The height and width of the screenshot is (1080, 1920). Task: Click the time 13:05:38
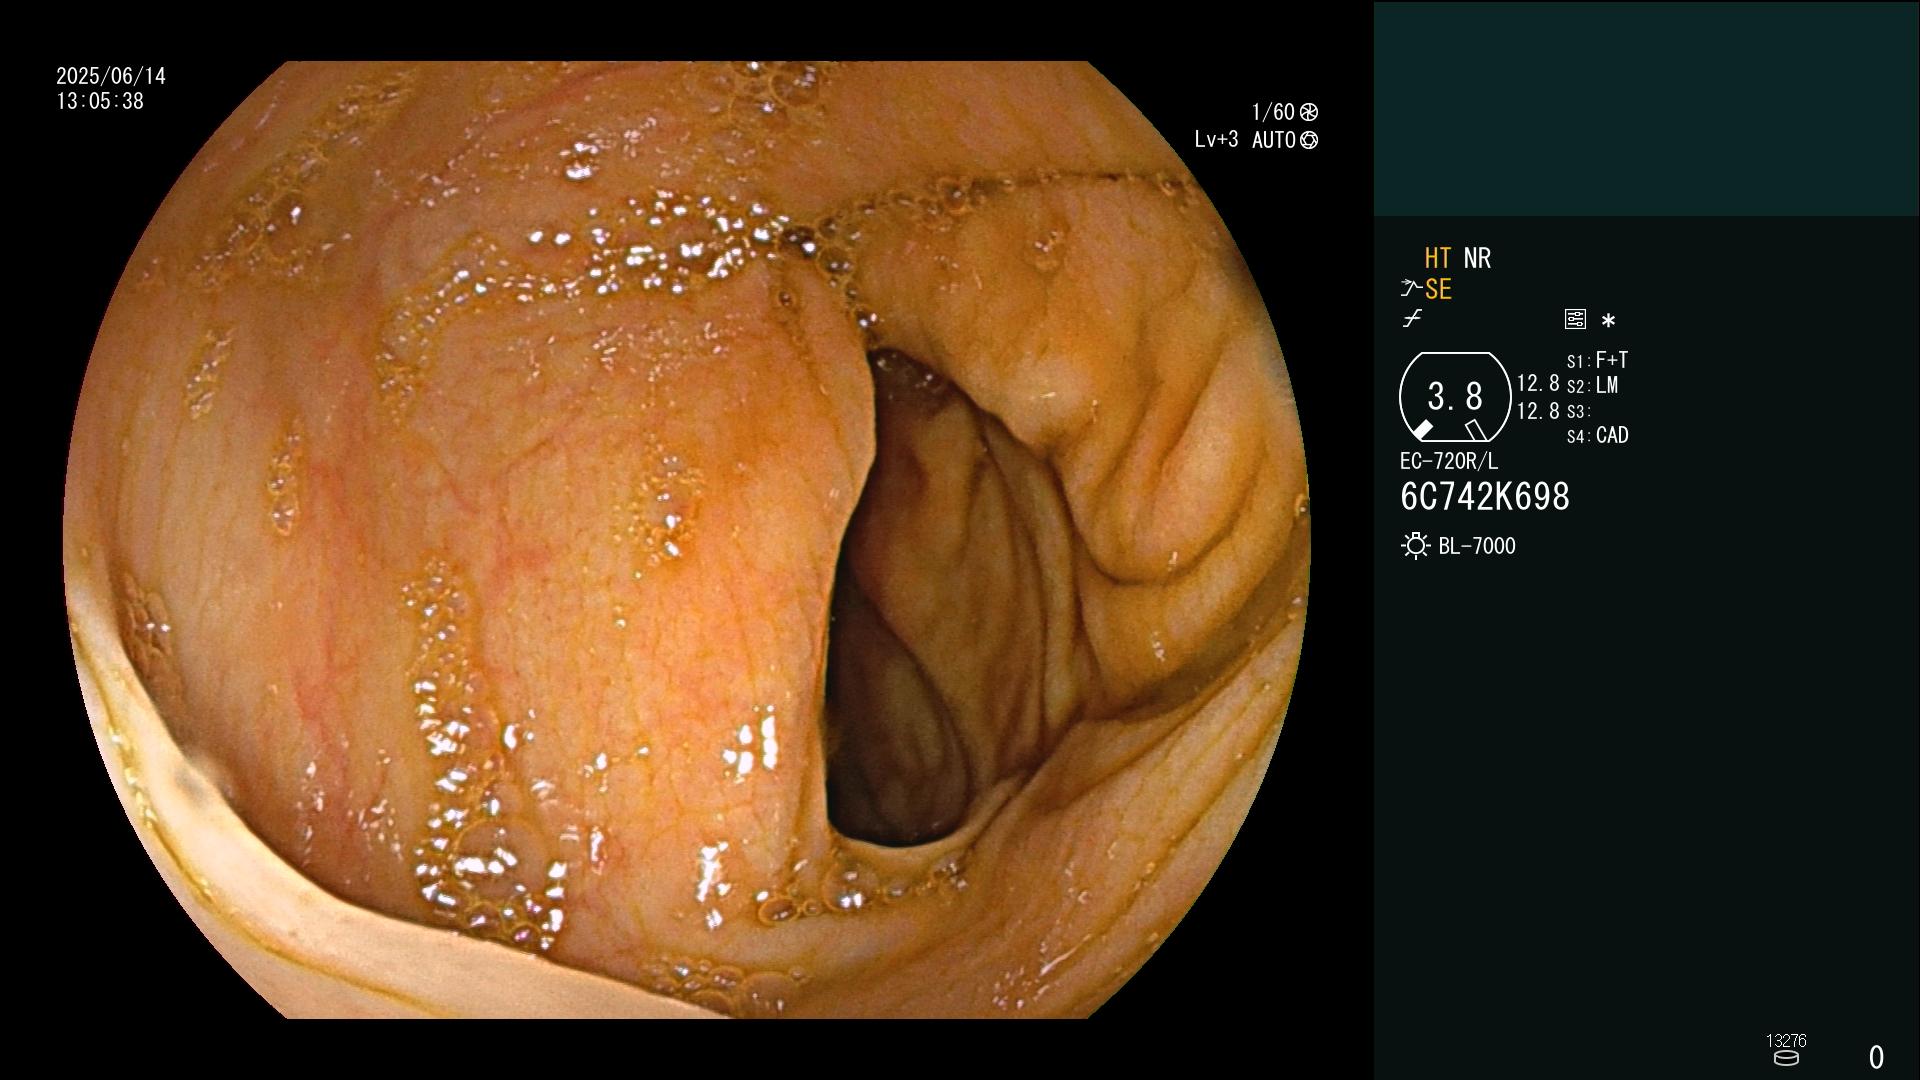[100, 101]
